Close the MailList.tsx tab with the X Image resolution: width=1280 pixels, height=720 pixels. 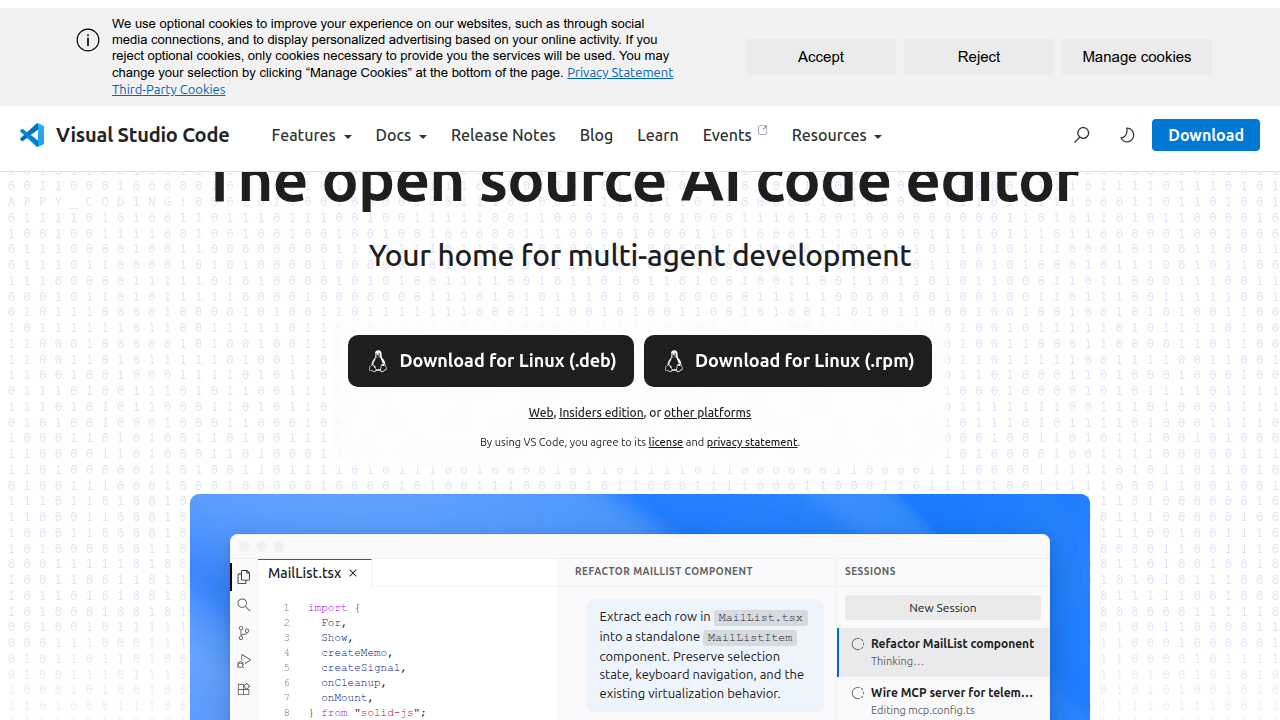pos(353,573)
